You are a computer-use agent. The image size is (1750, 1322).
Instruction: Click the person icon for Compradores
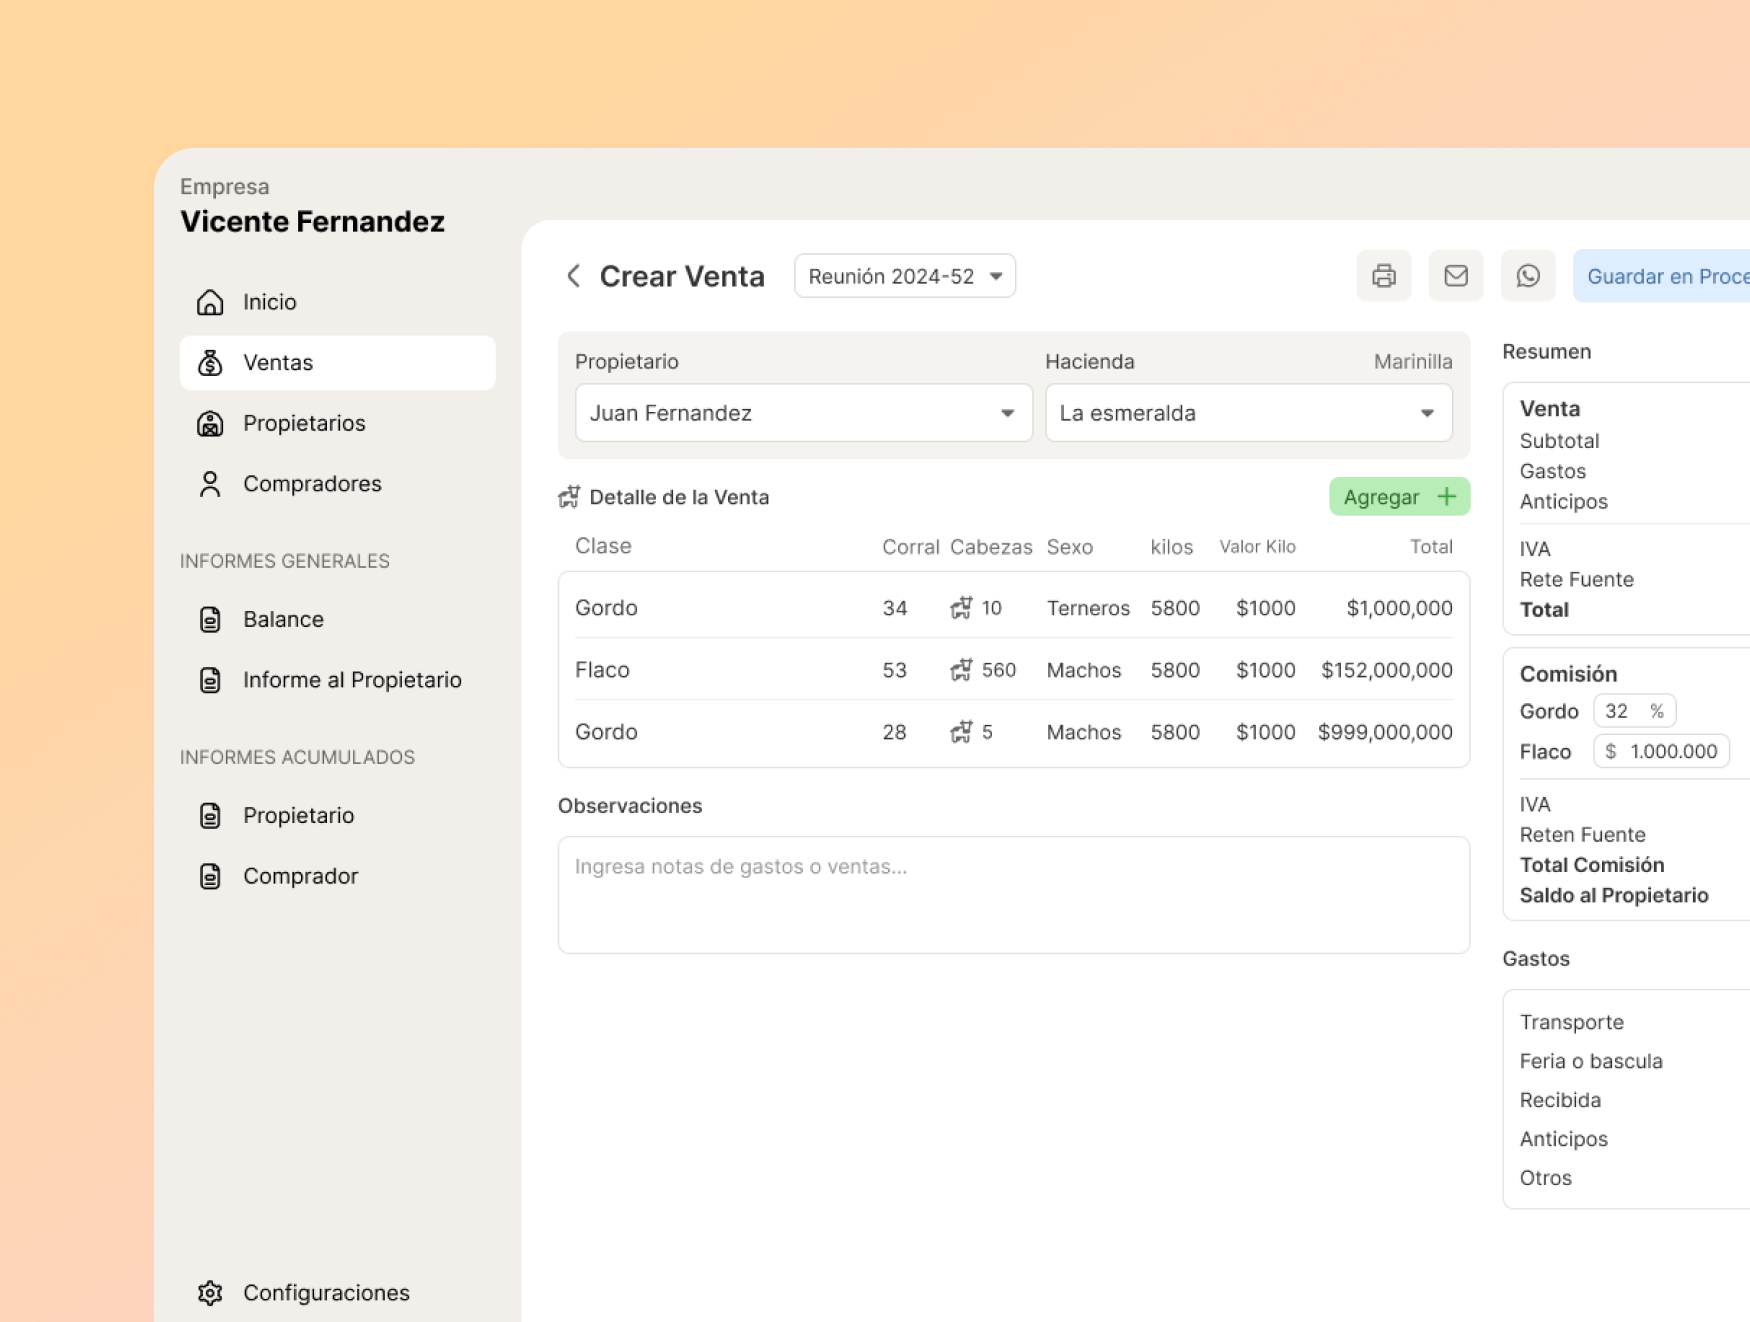tap(210, 484)
